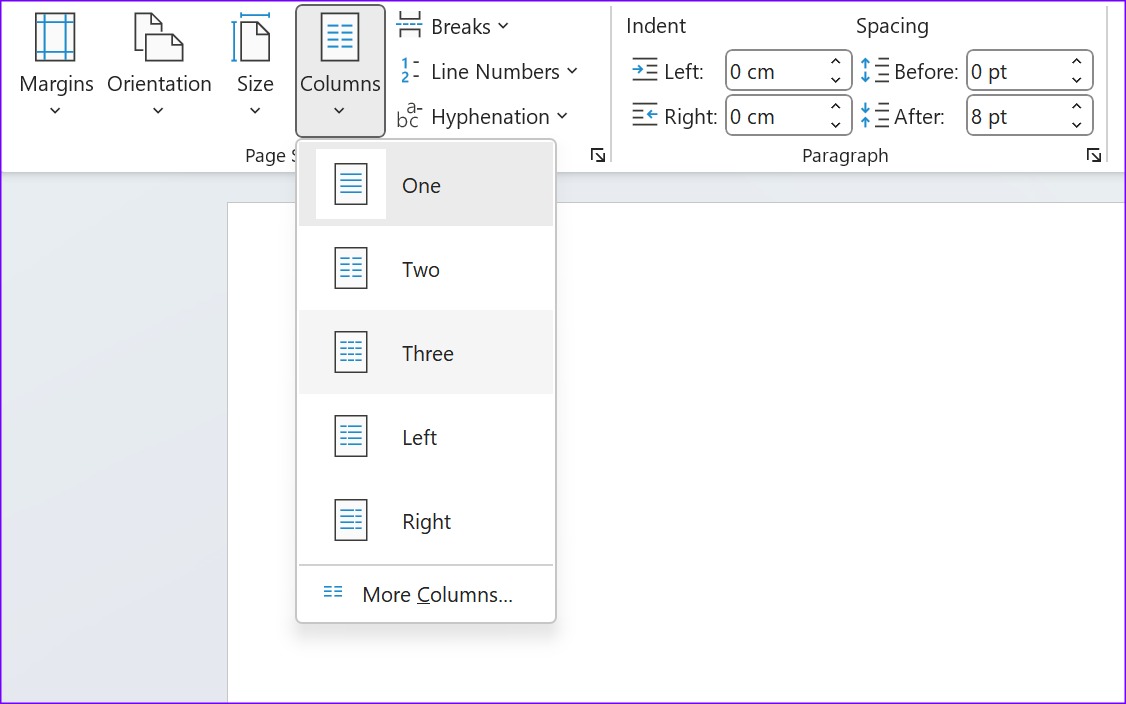This screenshot has width=1126, height=704.
Task: Increase the Left indent value
Action: tap(835, 62)
